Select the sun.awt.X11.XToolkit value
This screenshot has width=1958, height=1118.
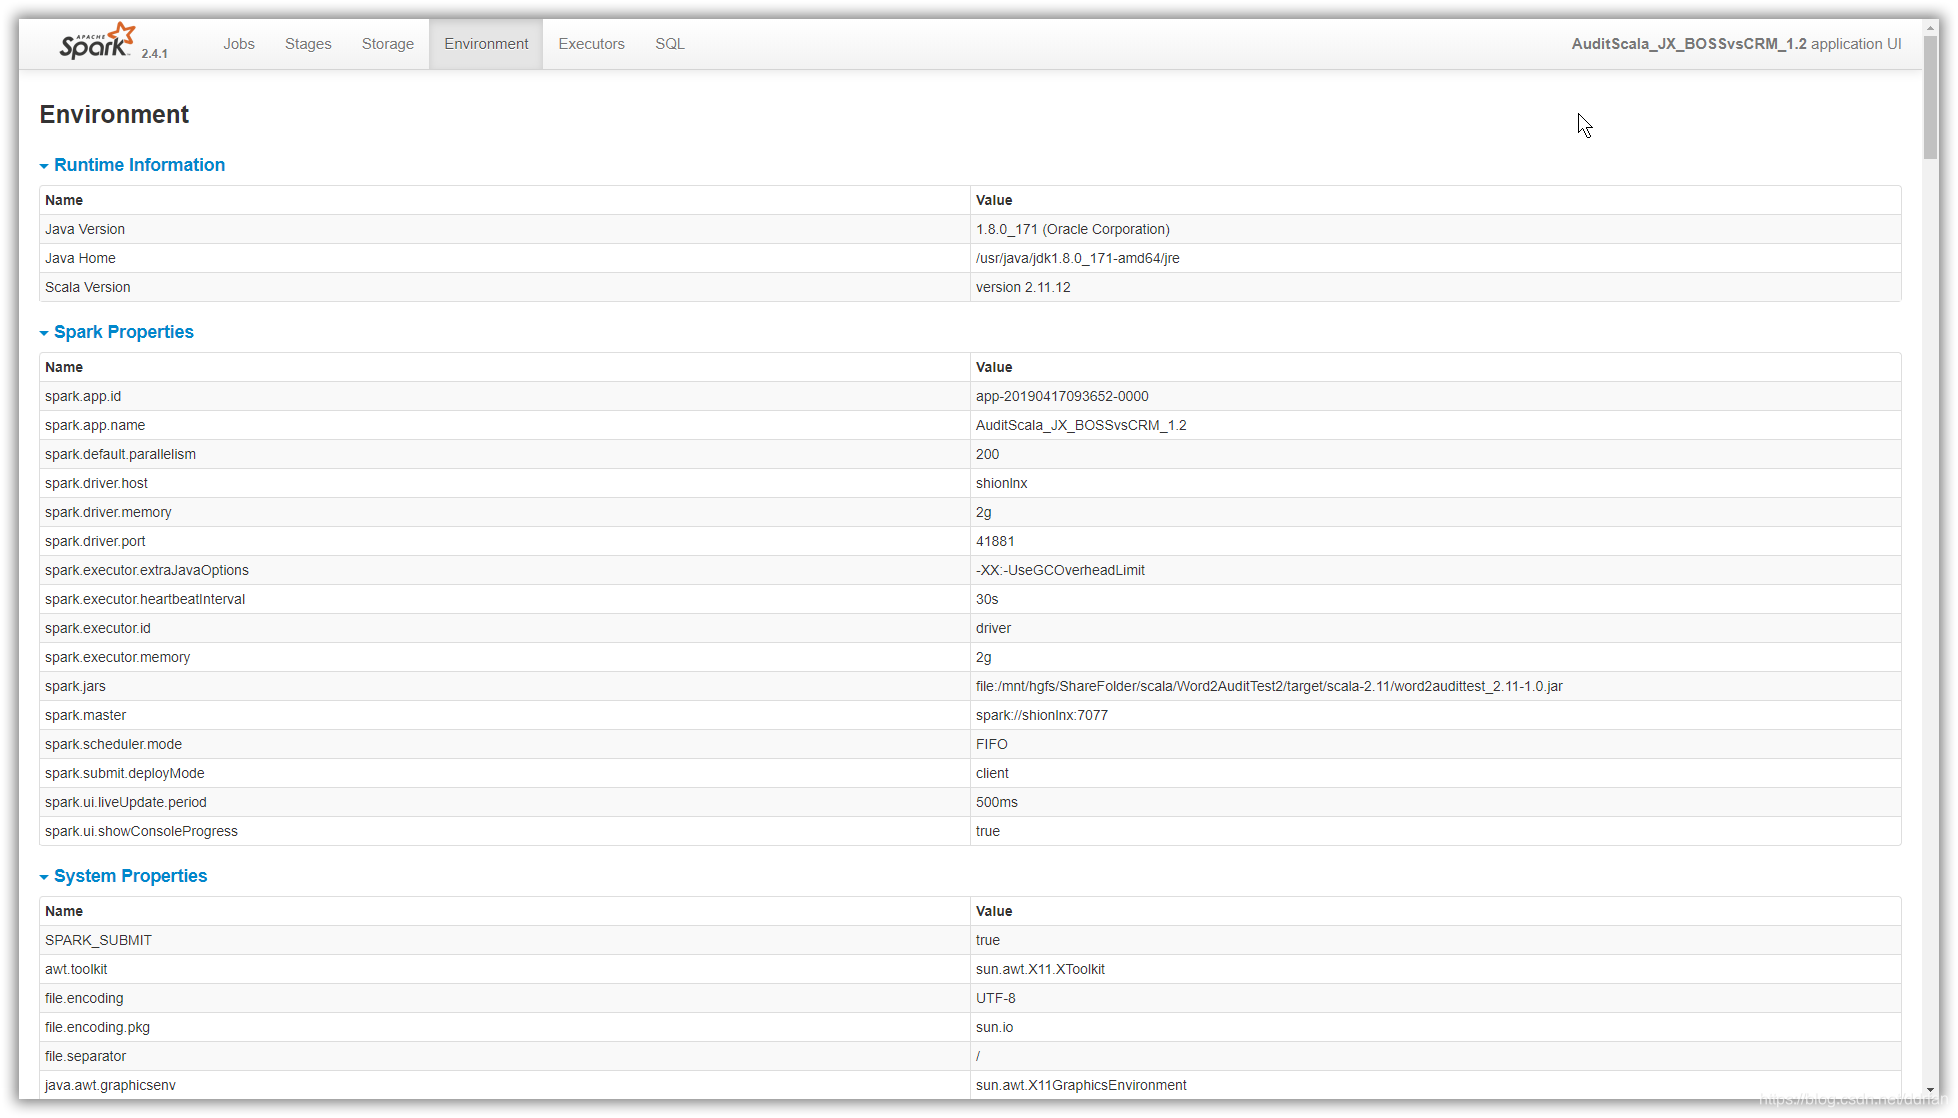coord(1040,969)
